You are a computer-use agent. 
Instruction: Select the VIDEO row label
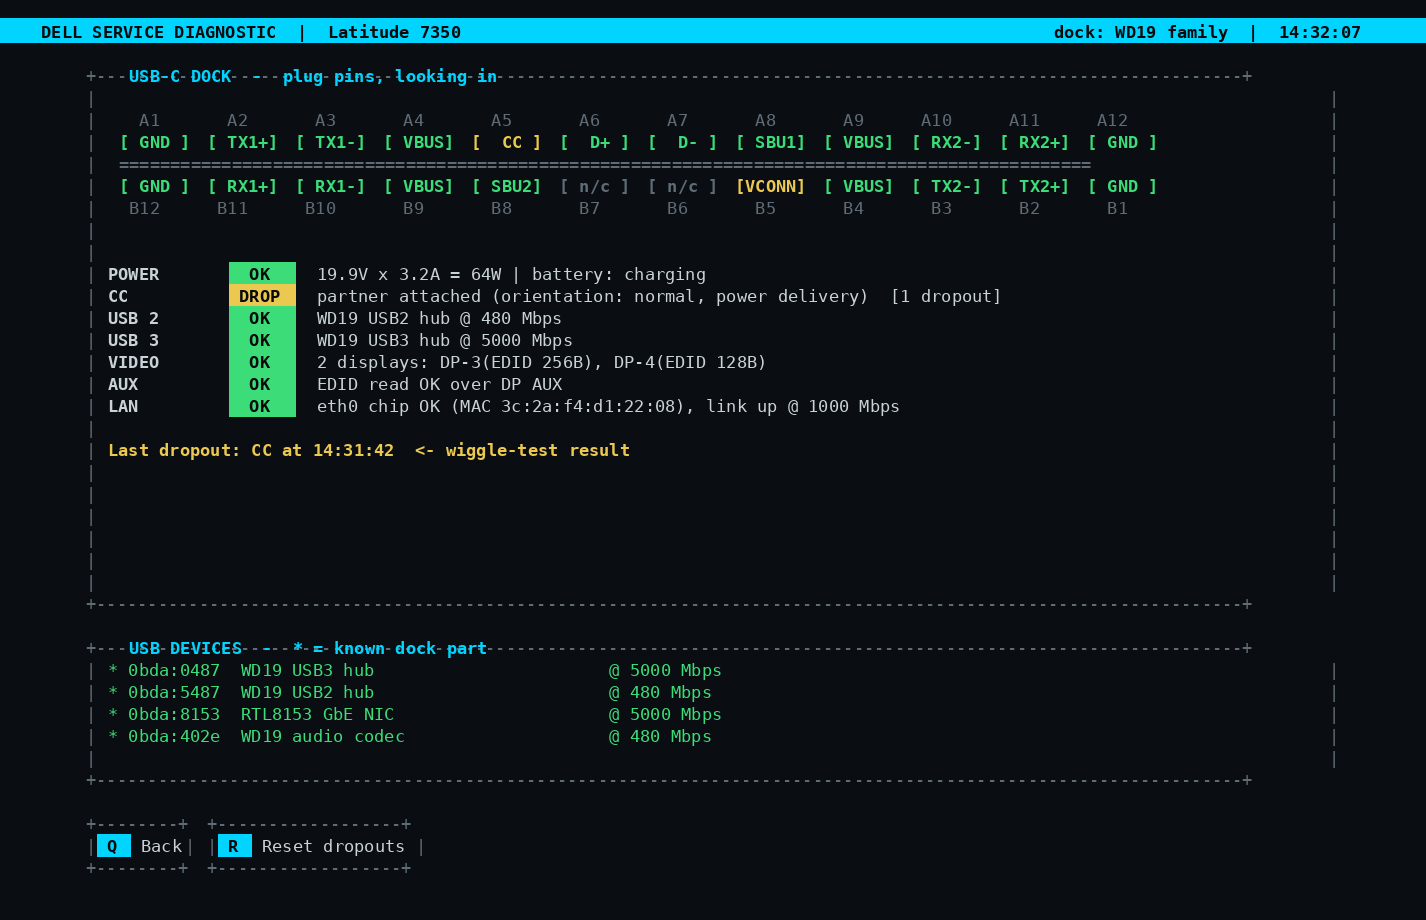[x=133, y=362]
